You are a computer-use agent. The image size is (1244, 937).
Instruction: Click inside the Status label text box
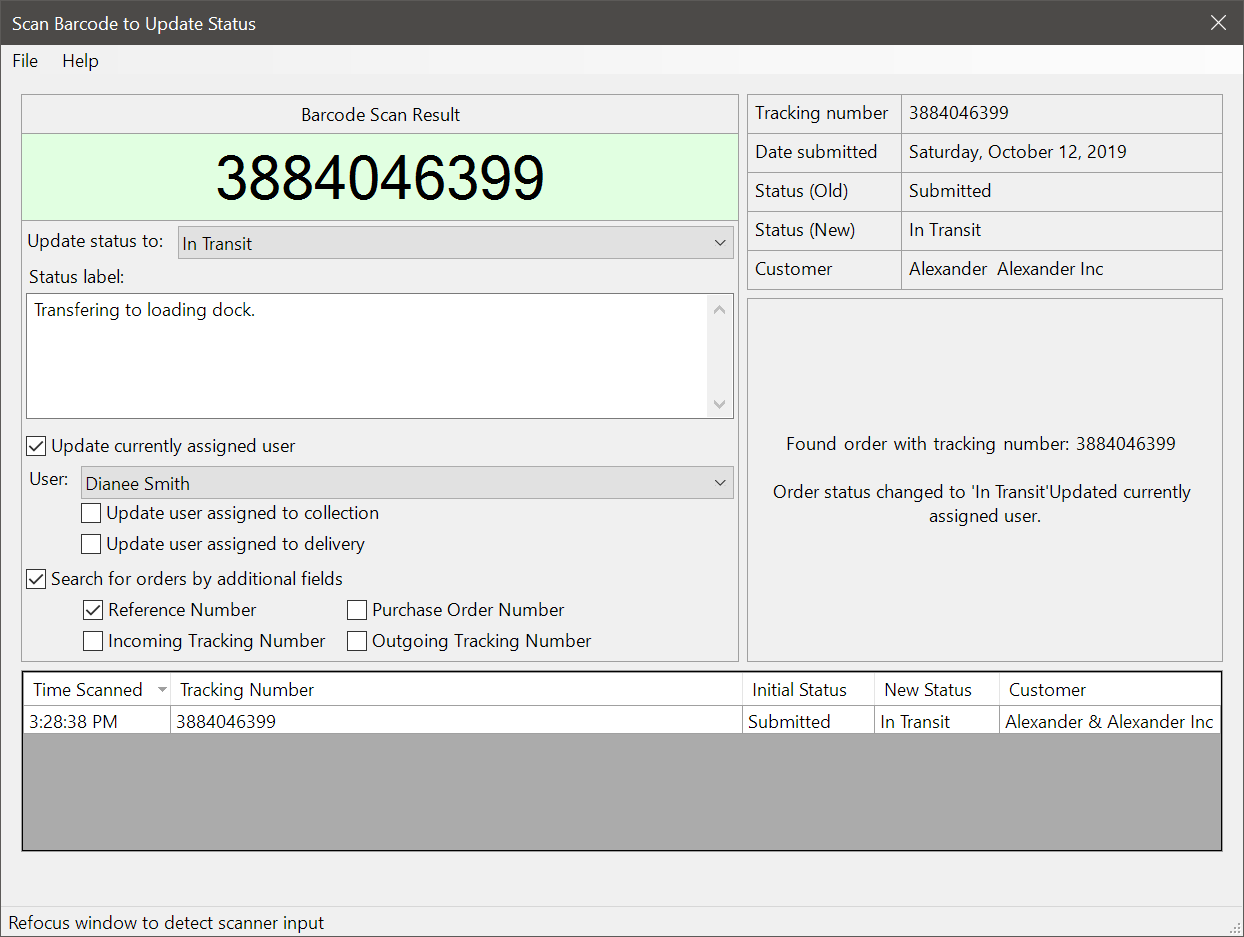coord(366,355)
